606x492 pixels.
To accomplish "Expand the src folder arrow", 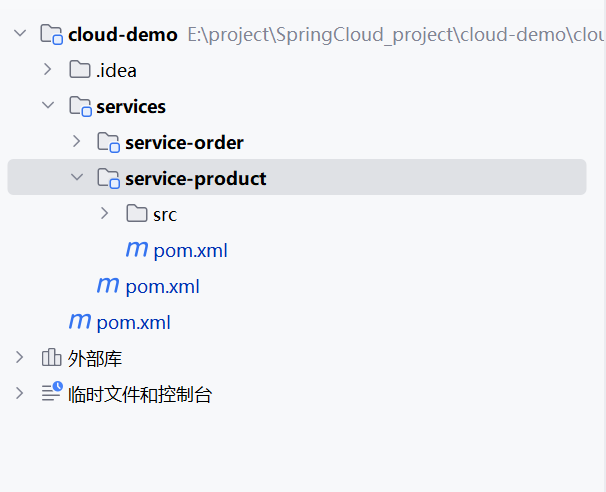I will point(105,214).
